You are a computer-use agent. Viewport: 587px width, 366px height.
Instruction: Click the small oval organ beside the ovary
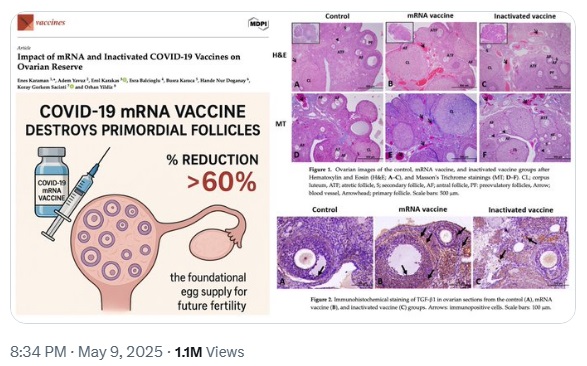coord(208,243)
